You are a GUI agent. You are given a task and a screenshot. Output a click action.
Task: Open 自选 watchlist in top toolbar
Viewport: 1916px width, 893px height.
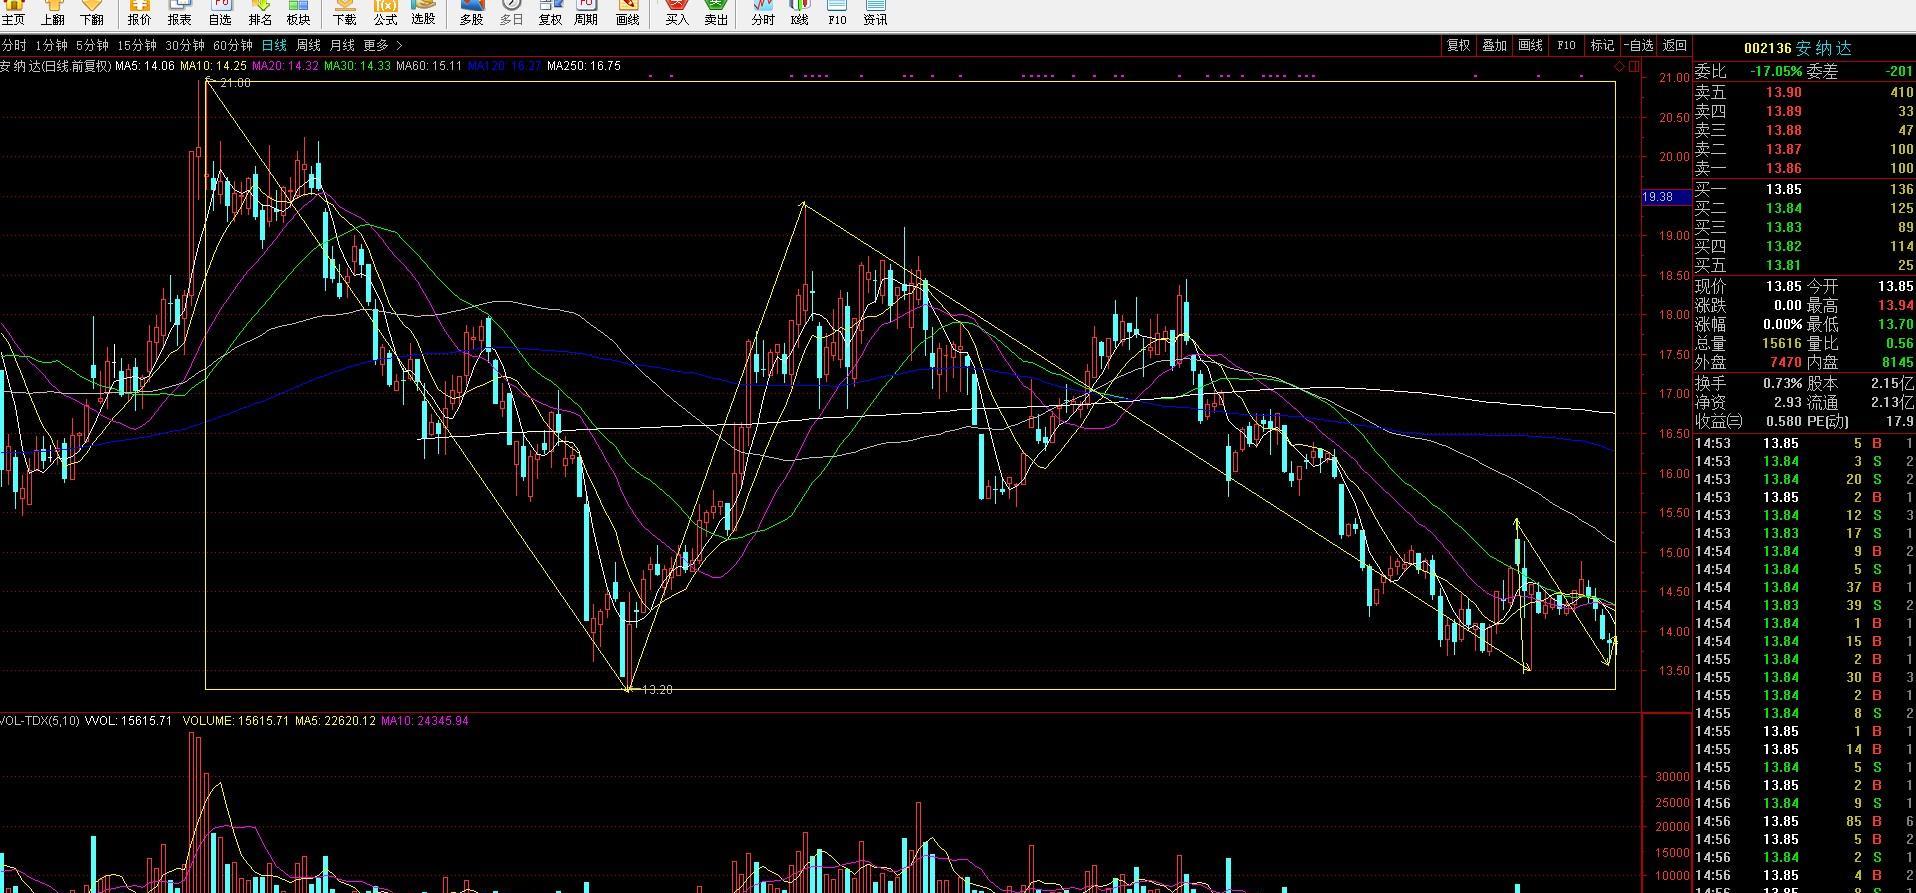219,13
